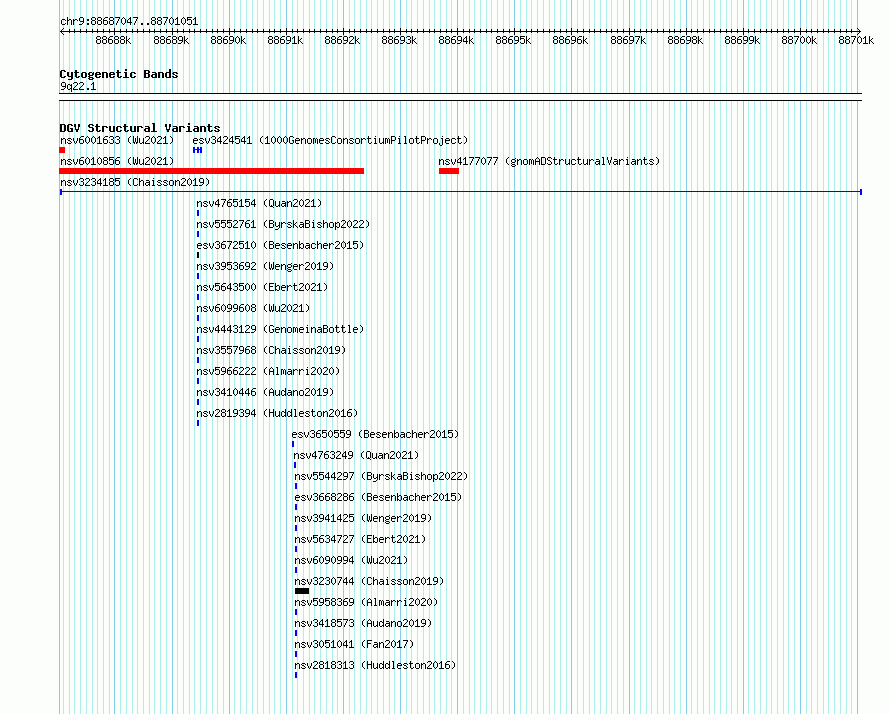Click the red nsv4177077 gnomAD variant bar
The width and height of the screenshot is (890, 714).
coord(449,171)
